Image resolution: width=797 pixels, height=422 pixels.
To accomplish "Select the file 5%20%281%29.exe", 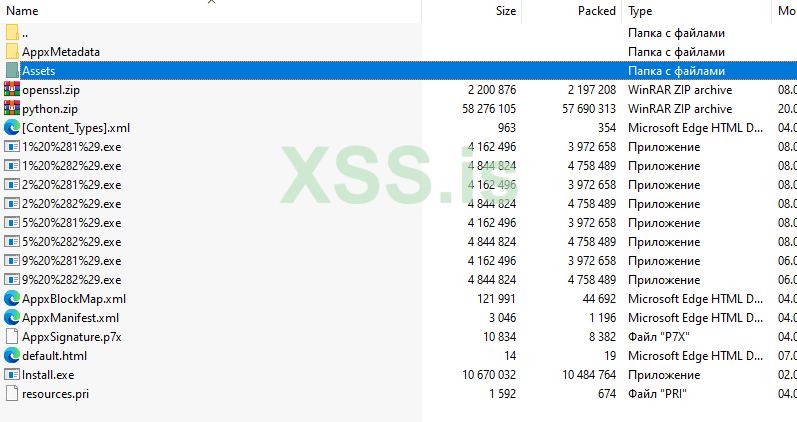I will pyautogui.click(x=71, y=222).
